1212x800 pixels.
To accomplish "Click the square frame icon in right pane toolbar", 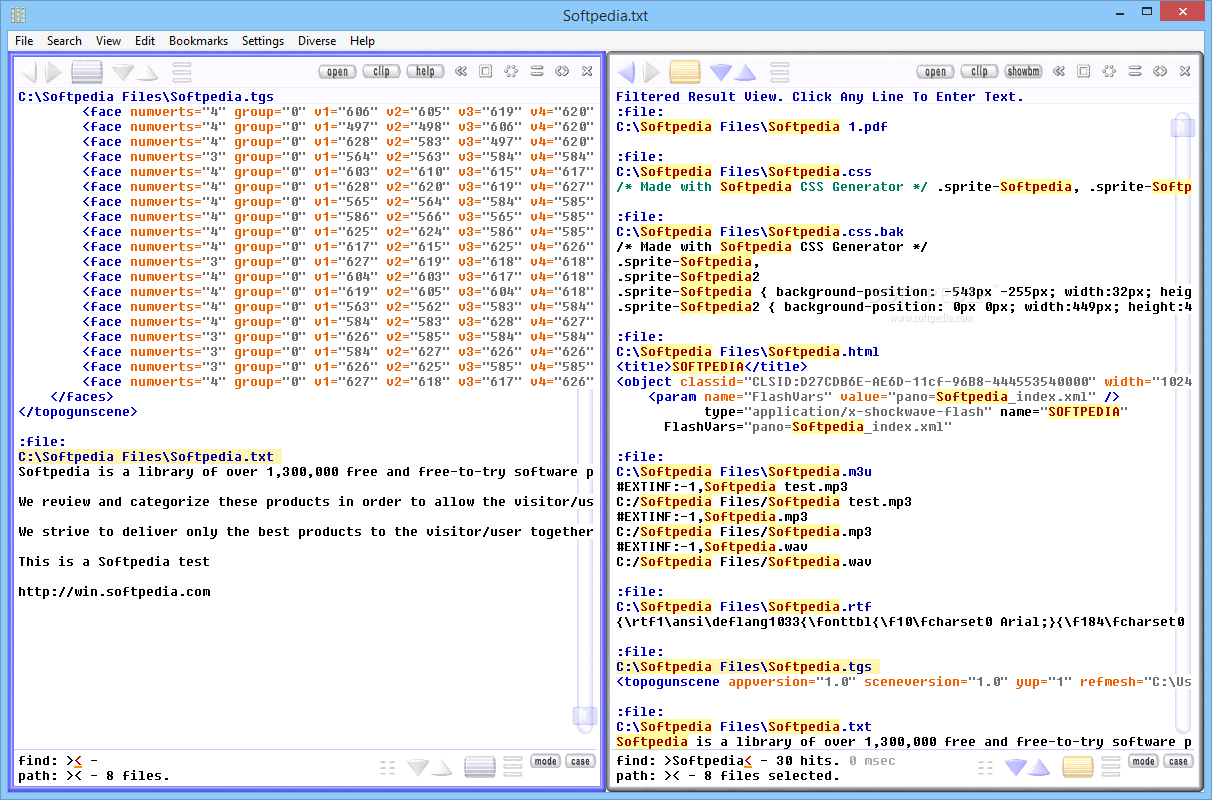I will pos(1084,71).
